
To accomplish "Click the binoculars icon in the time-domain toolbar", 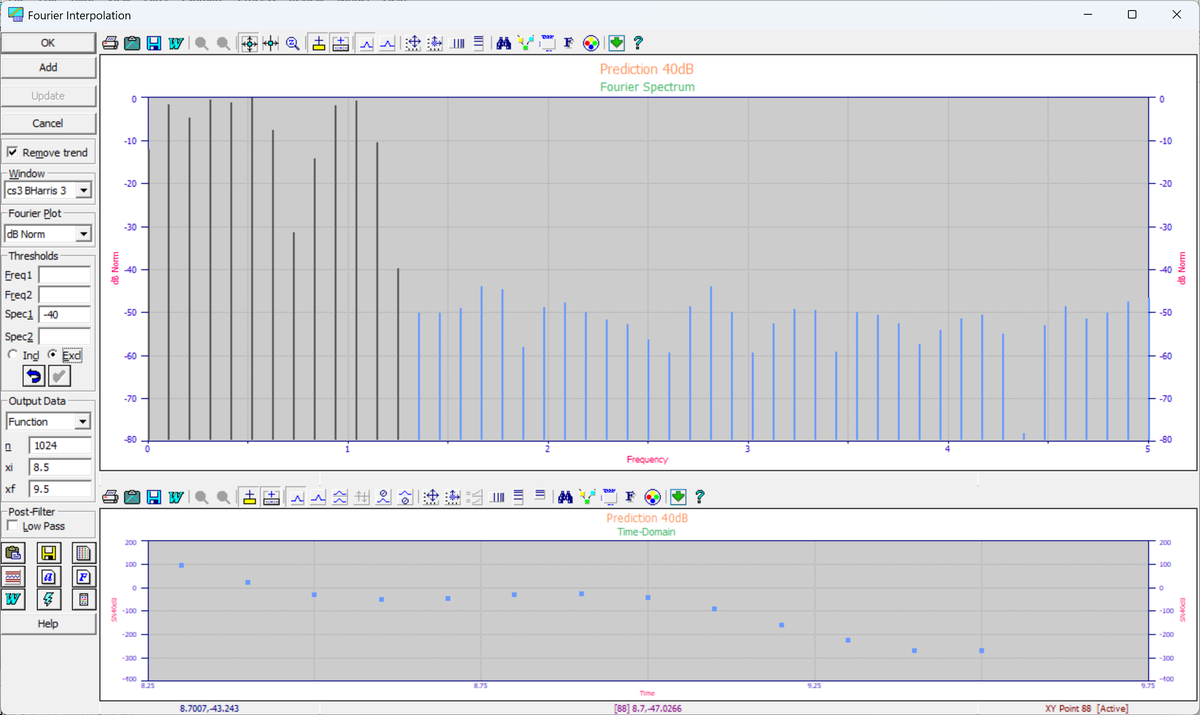I will (565, 497).
